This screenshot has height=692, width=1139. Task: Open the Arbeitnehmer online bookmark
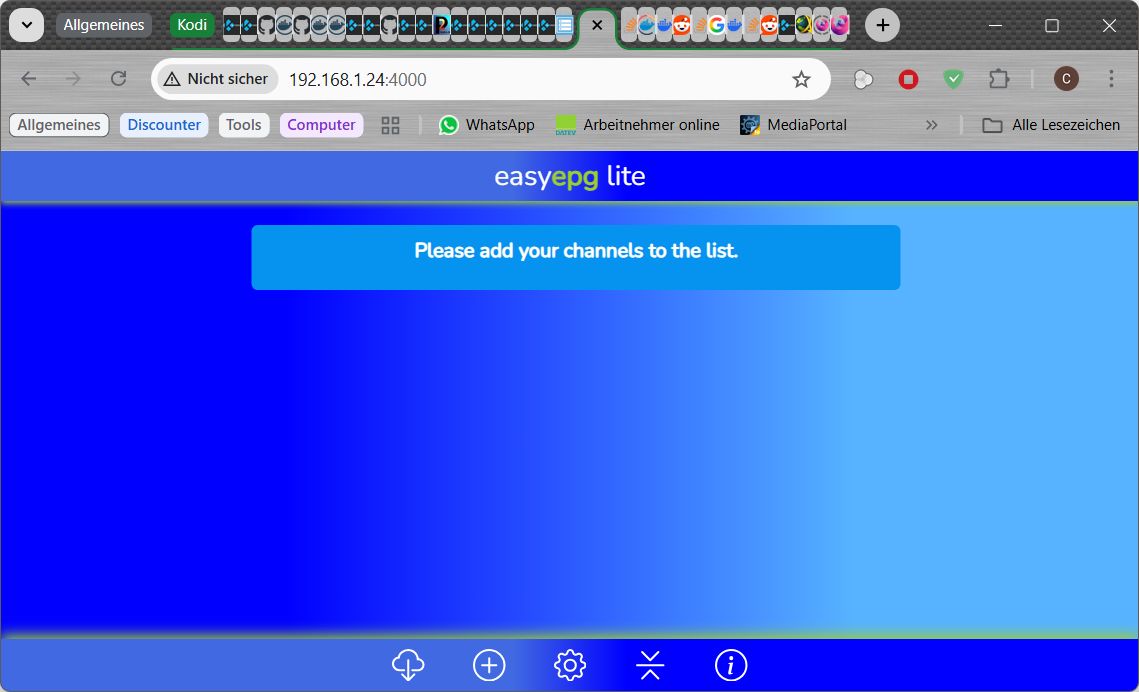637,125
